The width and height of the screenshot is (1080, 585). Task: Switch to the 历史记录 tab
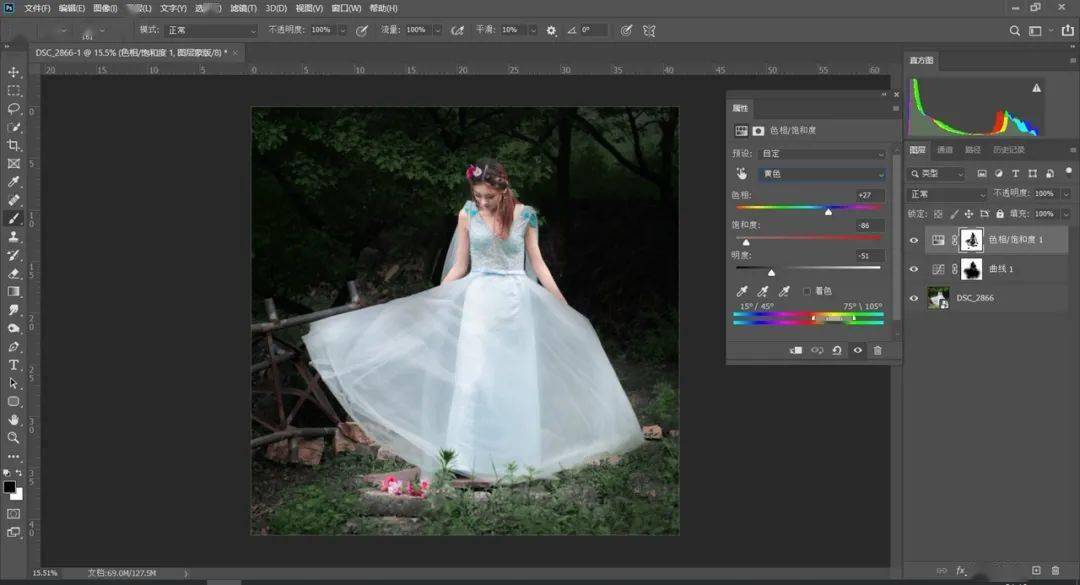point(1008,150)
